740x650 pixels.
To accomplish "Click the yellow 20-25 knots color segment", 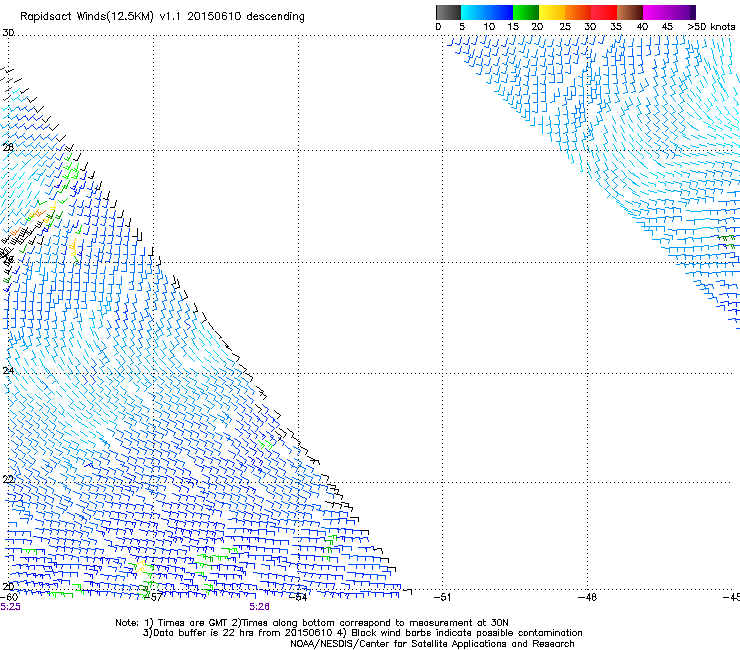I will 552,12.
